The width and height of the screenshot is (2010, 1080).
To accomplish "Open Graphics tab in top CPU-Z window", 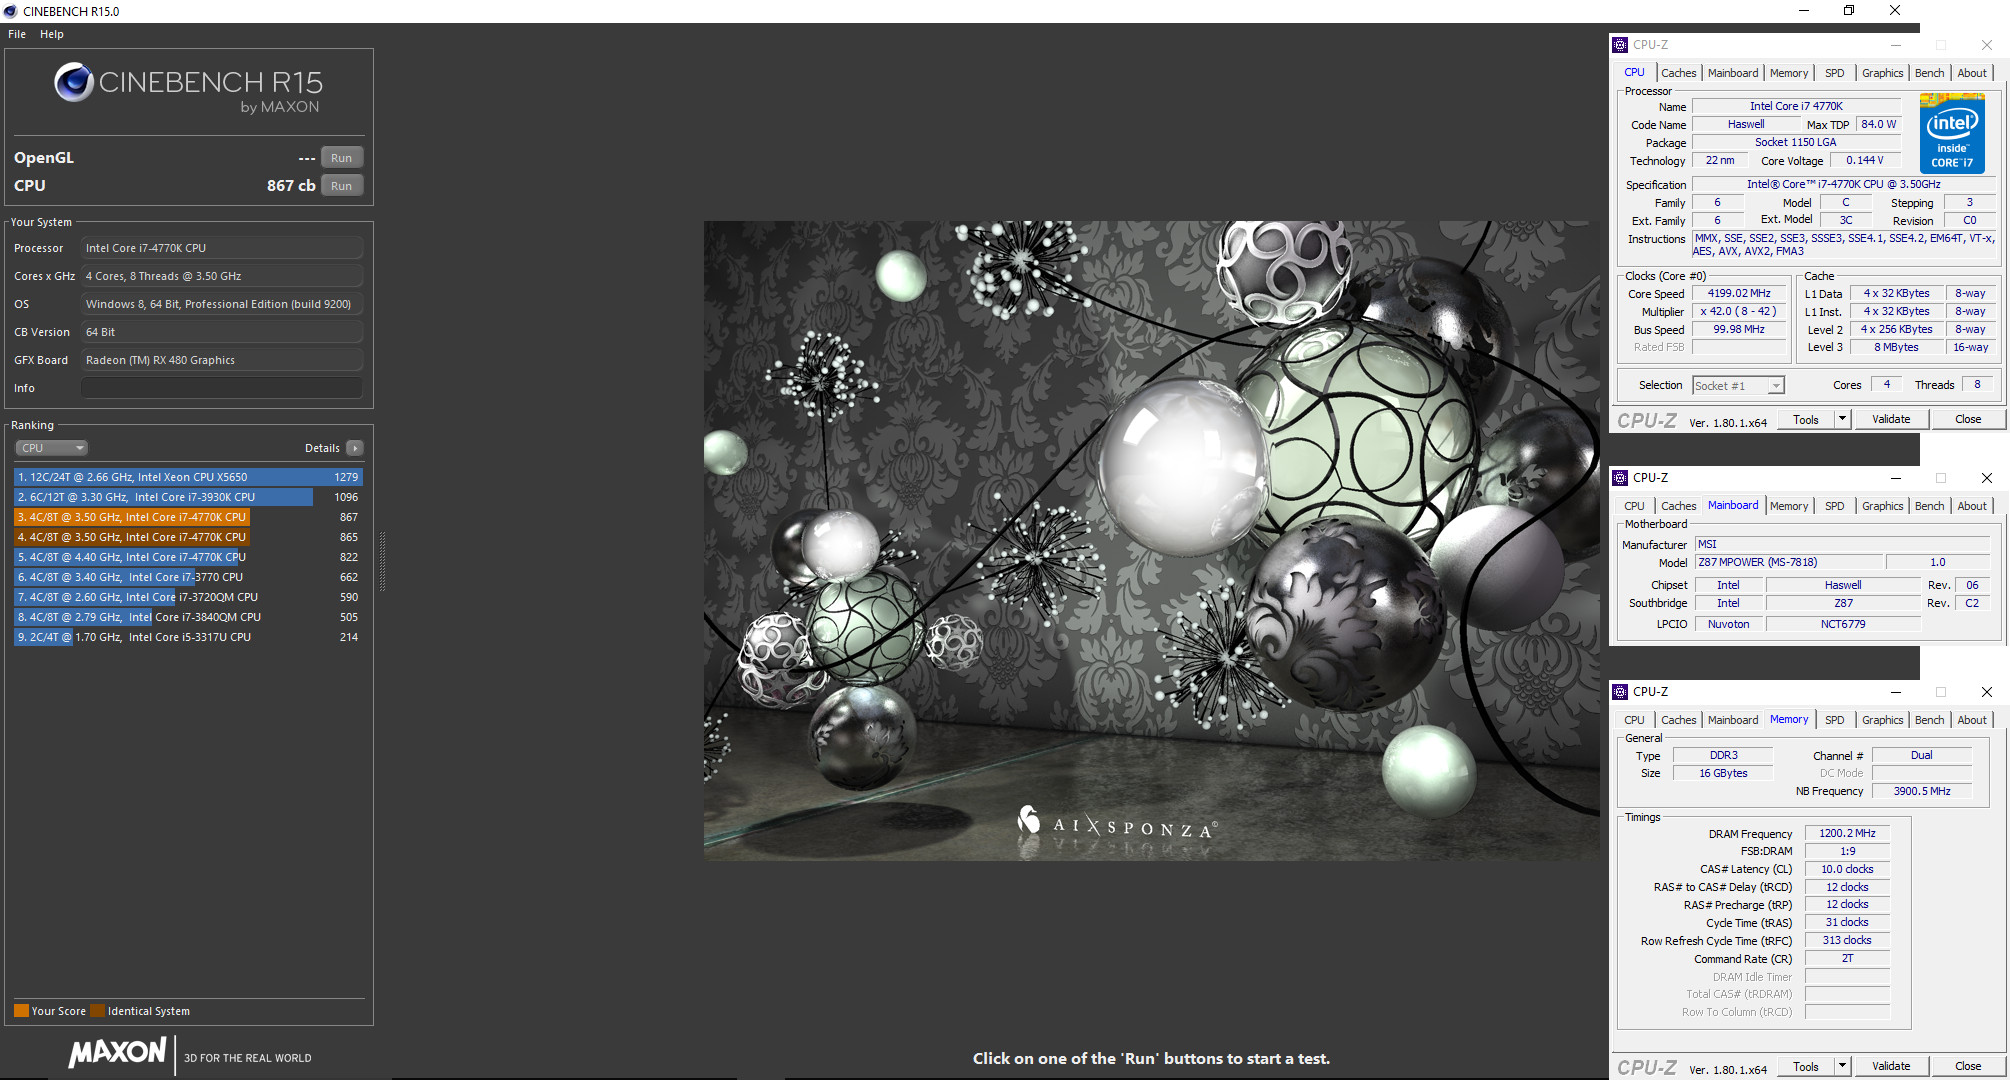I will click(1882, 73).
